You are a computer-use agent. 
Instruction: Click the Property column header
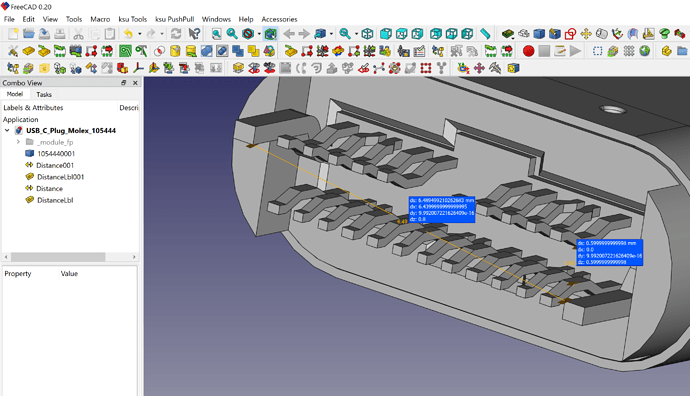point(18,274)
